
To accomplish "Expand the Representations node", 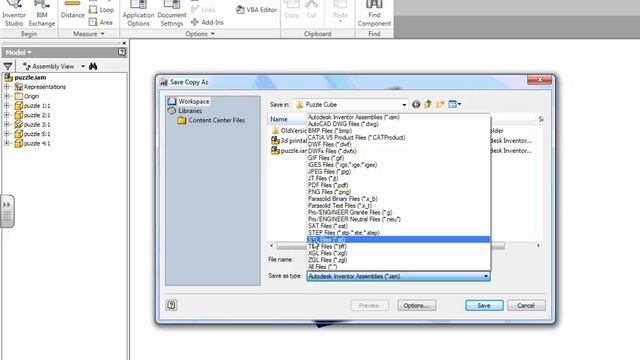I will (x=7, y=87).
